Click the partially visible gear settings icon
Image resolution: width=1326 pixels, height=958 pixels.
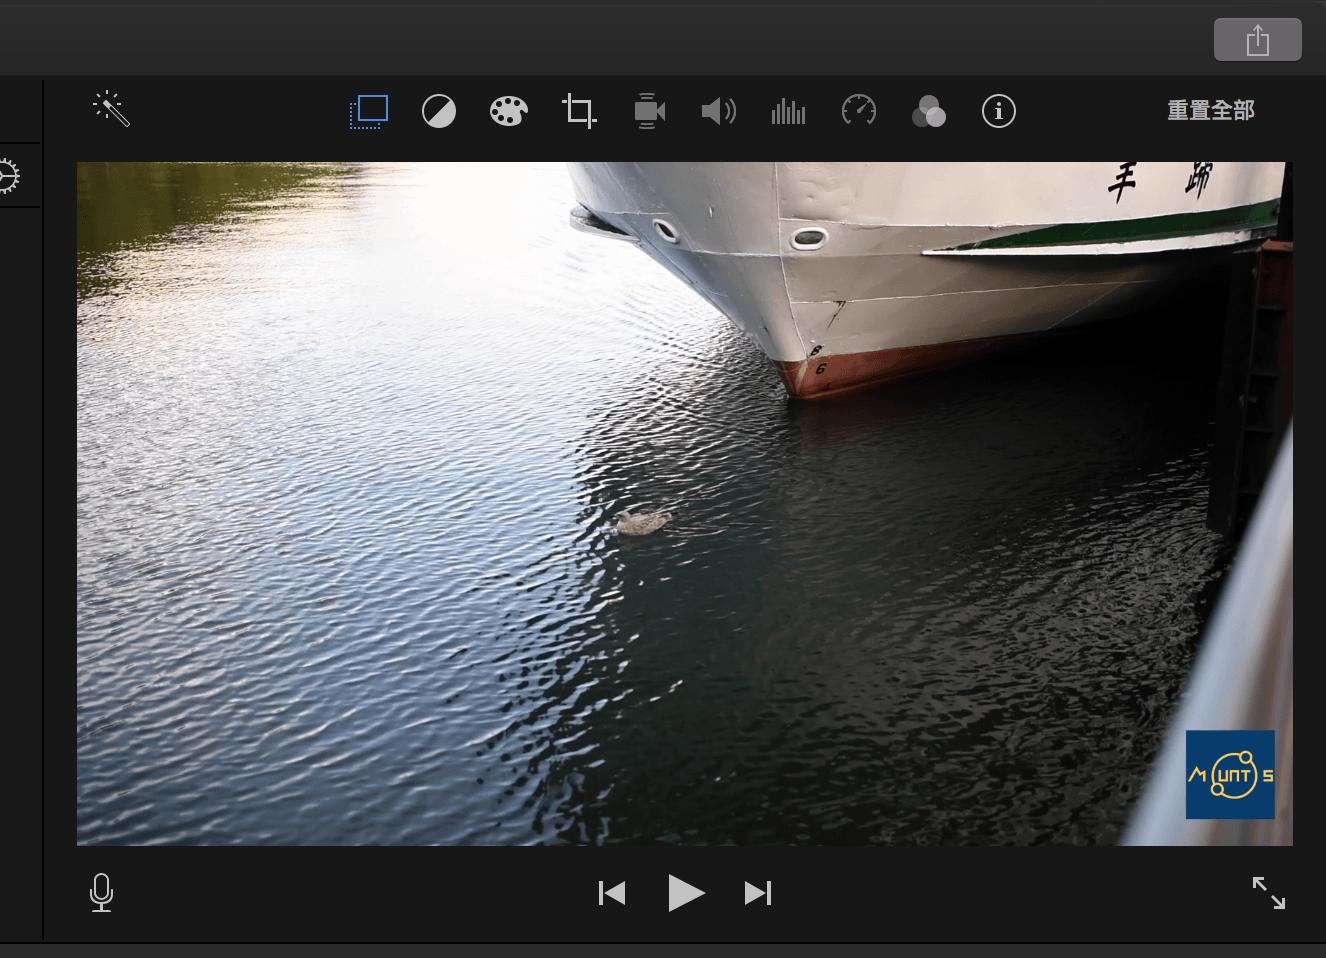pos(8,177)
